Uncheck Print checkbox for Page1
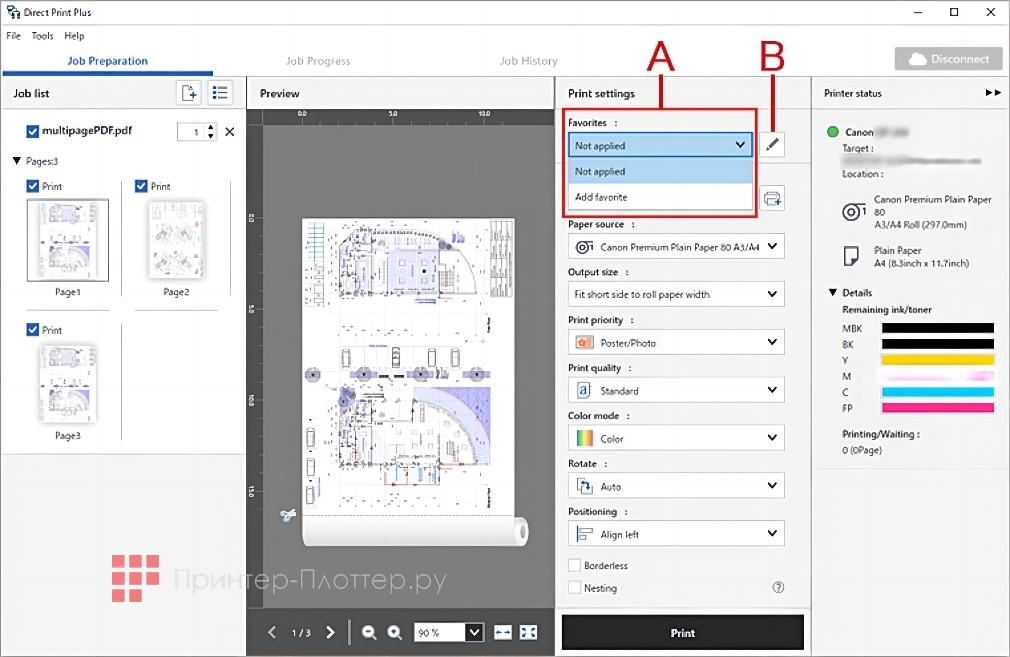The image size is (1010, 657). click(x=33, y=186)
